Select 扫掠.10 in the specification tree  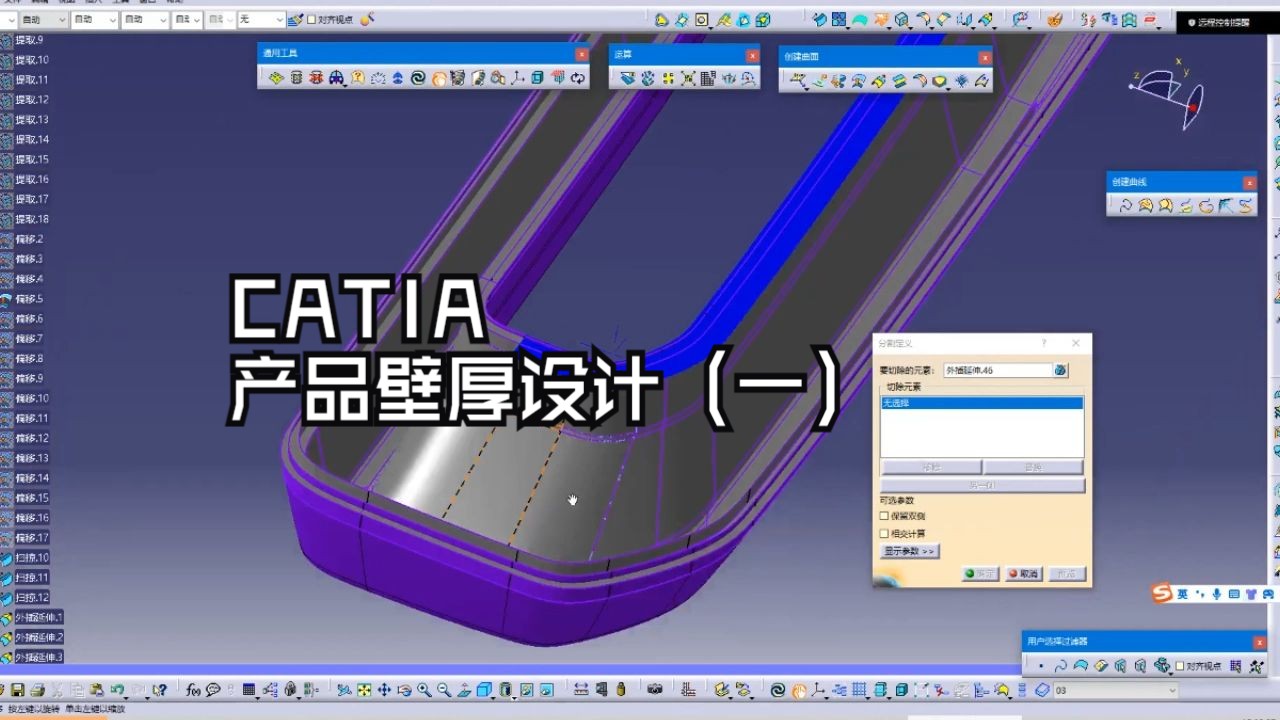[x=32, y=558]
